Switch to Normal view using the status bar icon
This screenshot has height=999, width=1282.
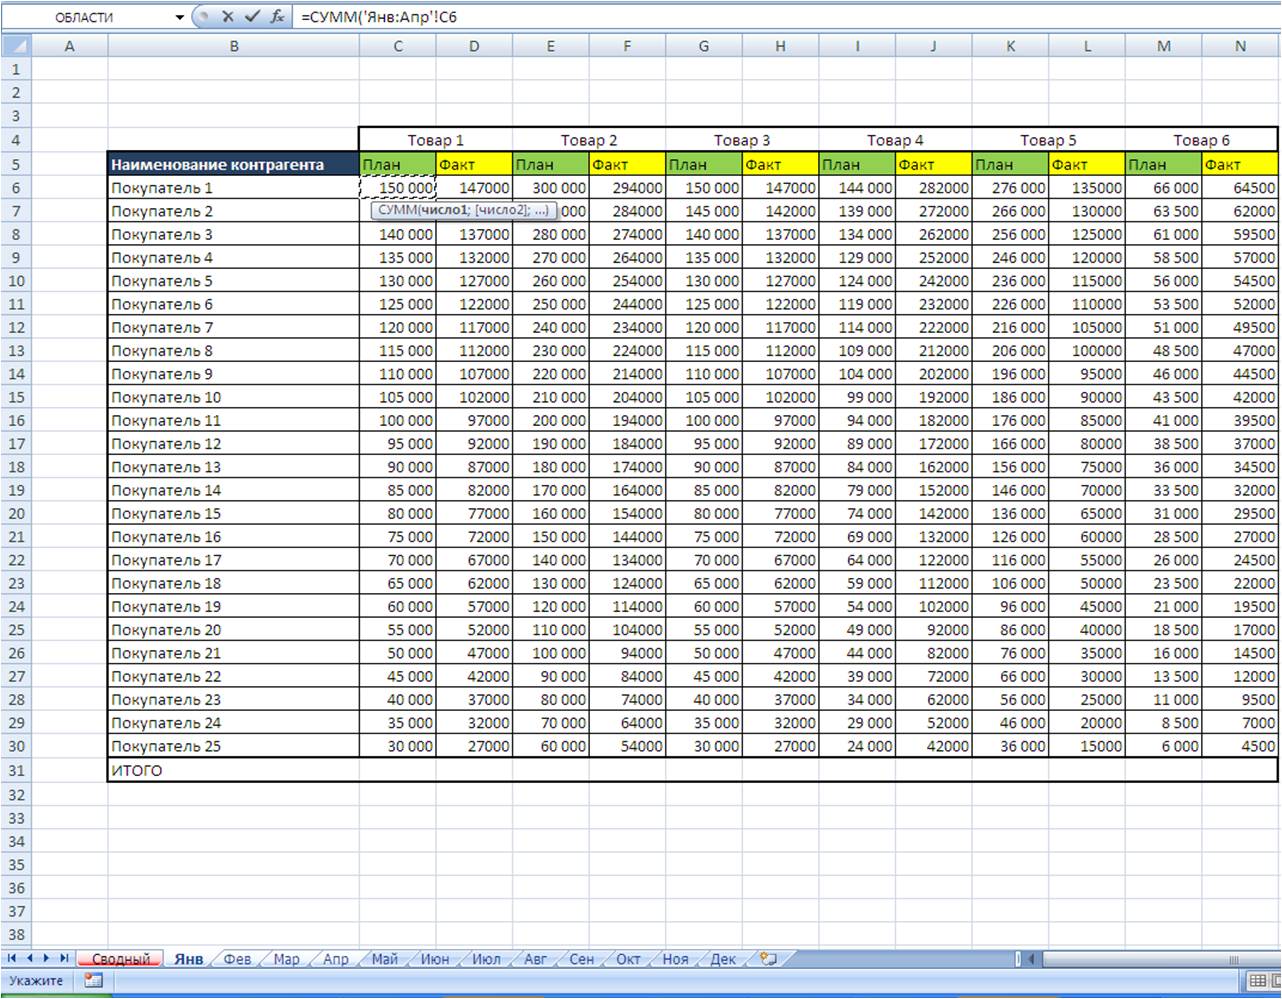pos(1258,981)
